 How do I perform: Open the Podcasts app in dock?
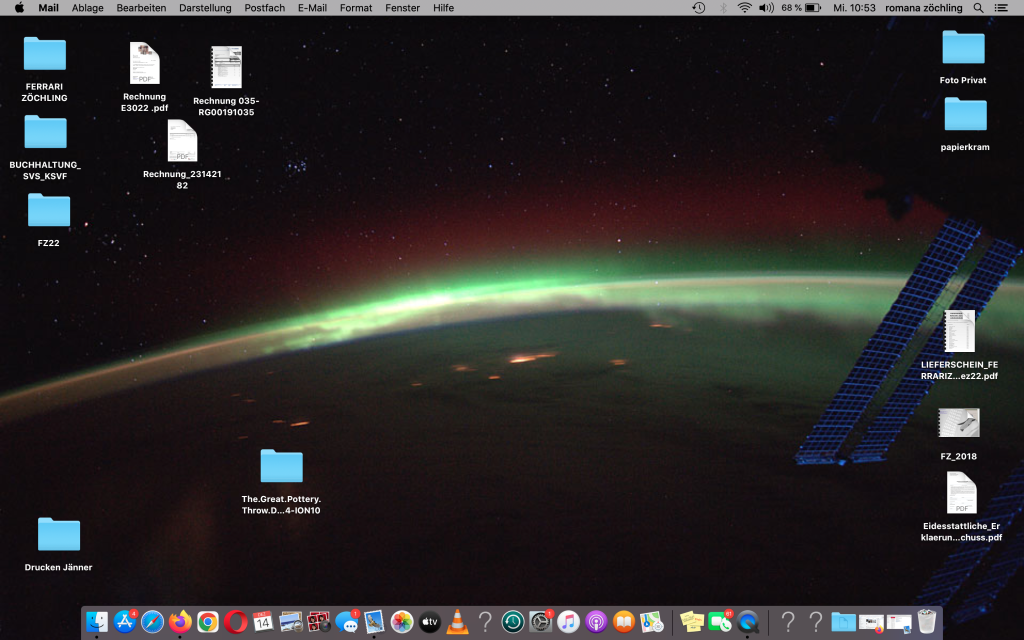point(596,622)
